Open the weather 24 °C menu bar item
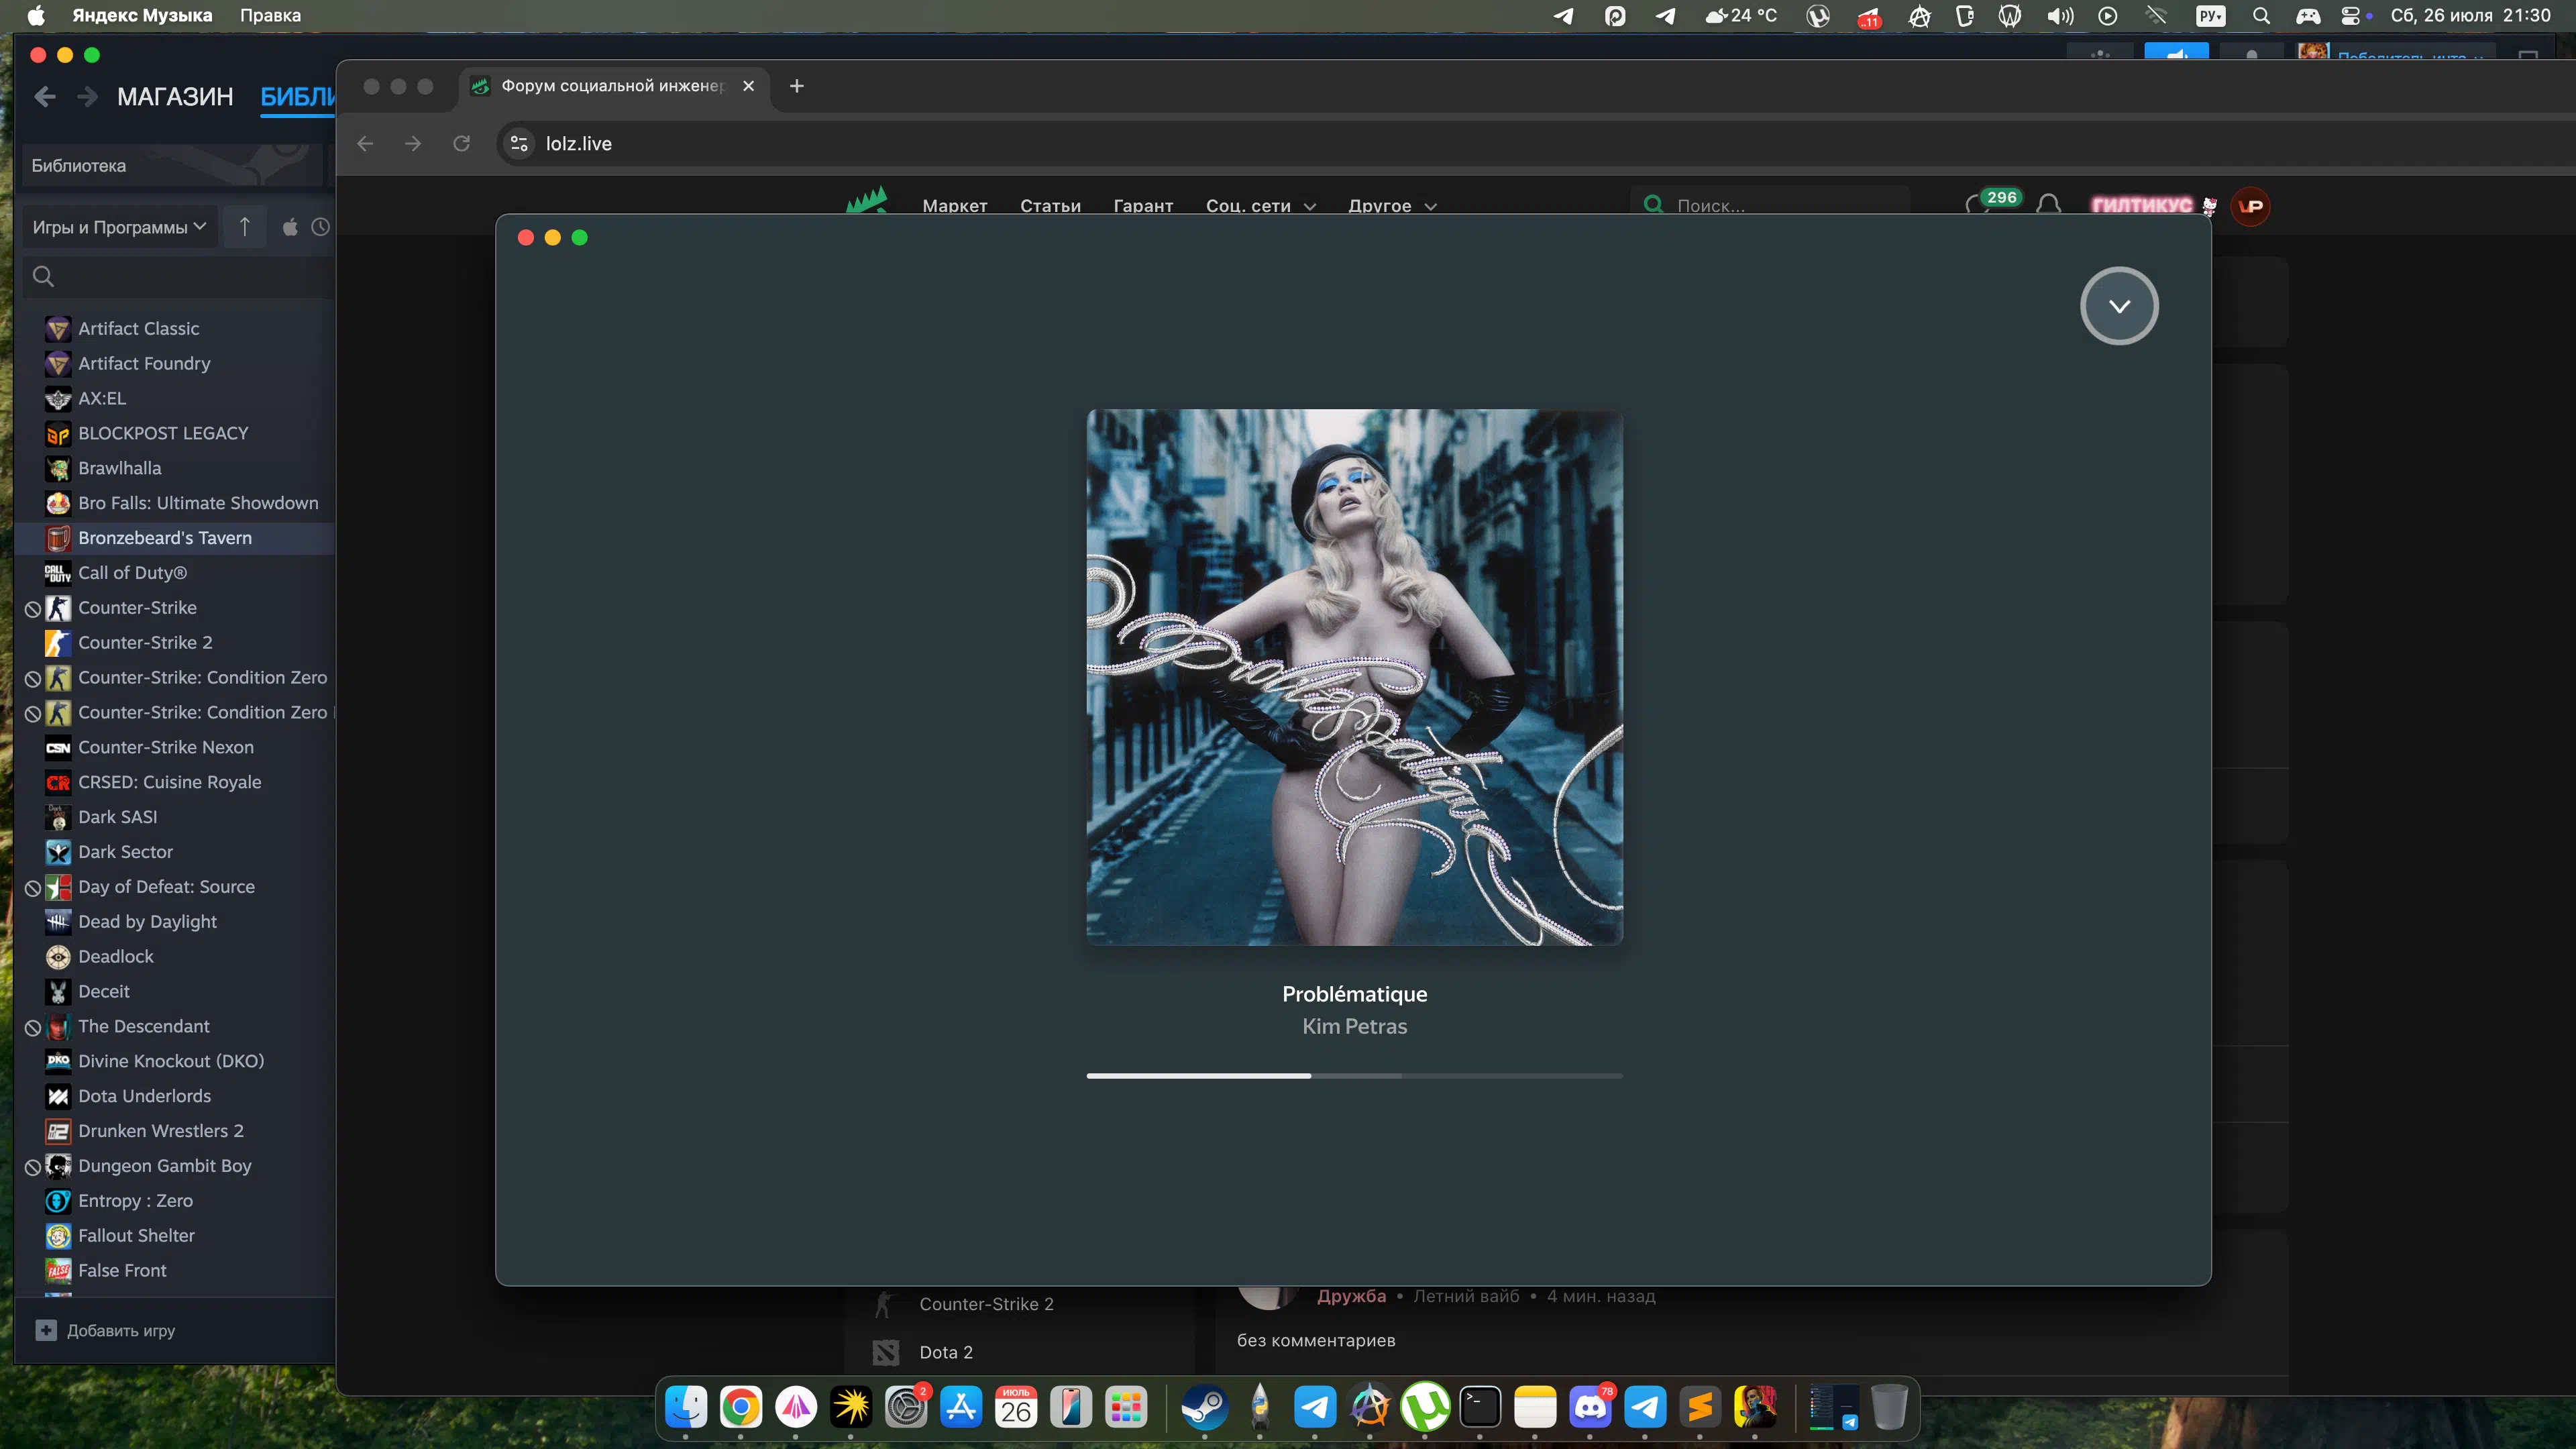 (x=1741, y=16)
